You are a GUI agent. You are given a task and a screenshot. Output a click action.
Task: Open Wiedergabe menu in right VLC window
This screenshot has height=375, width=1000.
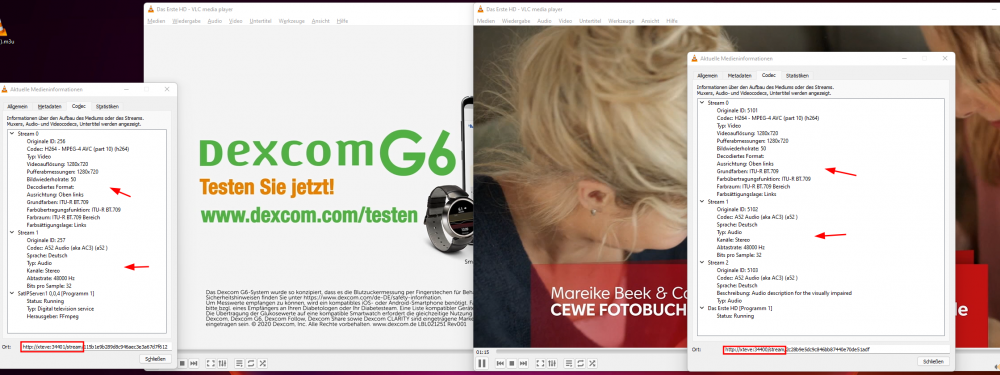coord(517,21)
